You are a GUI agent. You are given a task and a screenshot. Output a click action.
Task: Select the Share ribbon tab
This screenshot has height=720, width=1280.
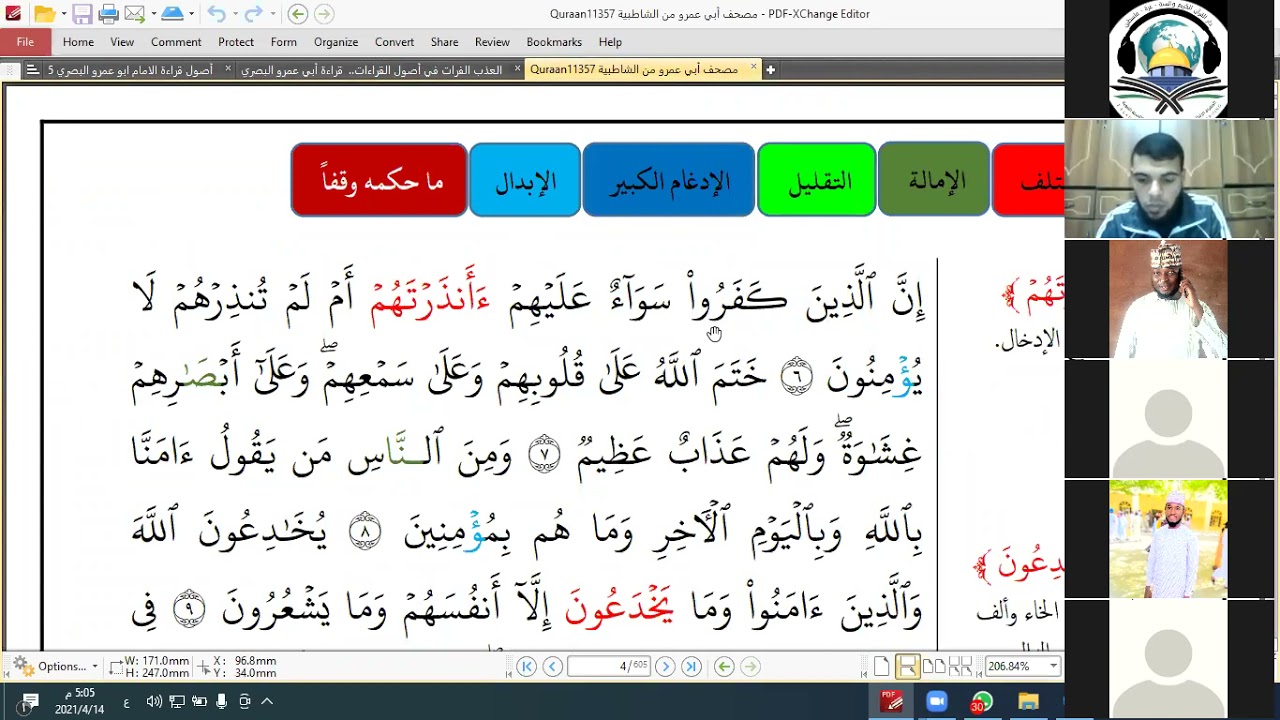tap(444, 42)
